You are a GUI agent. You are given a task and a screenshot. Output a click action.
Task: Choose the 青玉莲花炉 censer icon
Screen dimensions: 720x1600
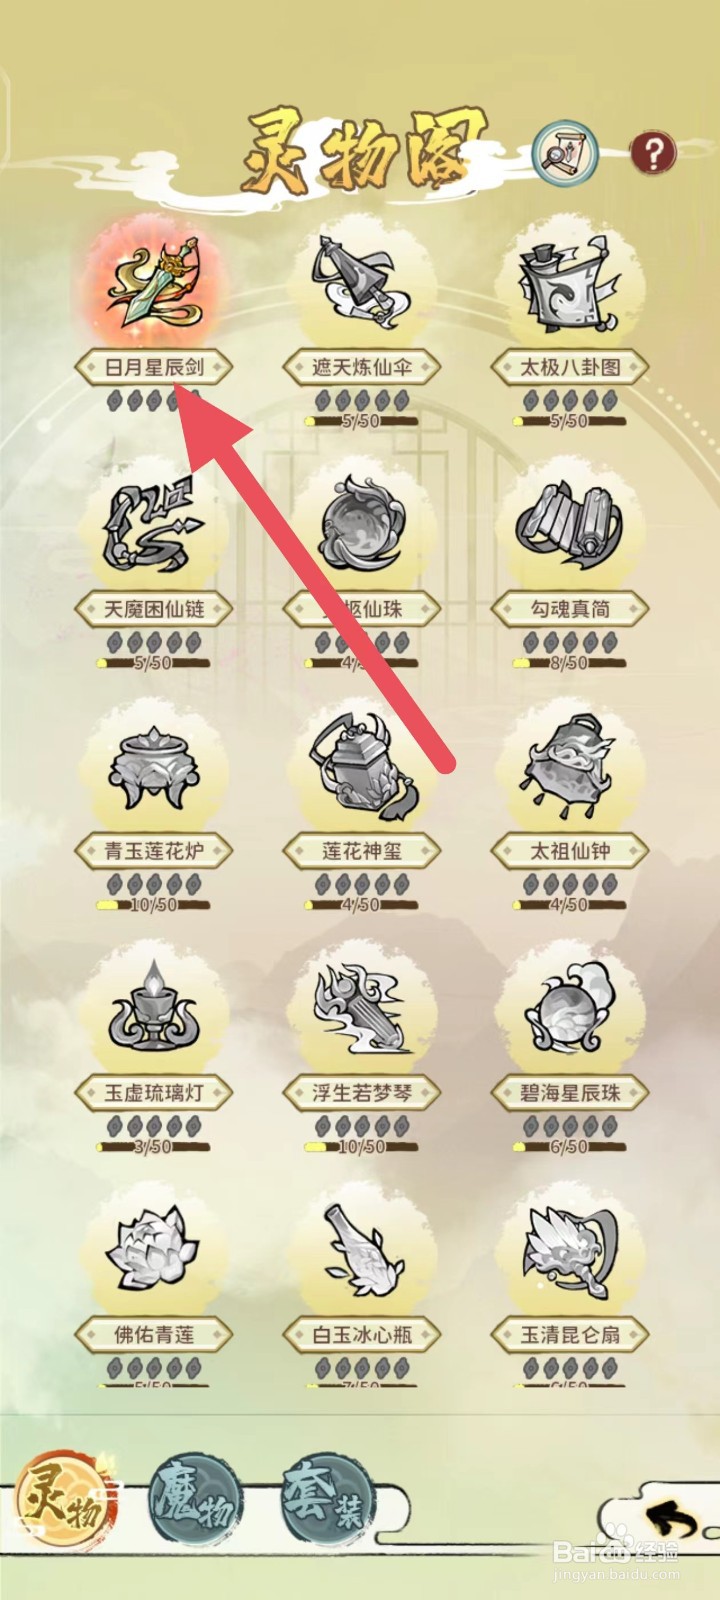coord(153,768)
